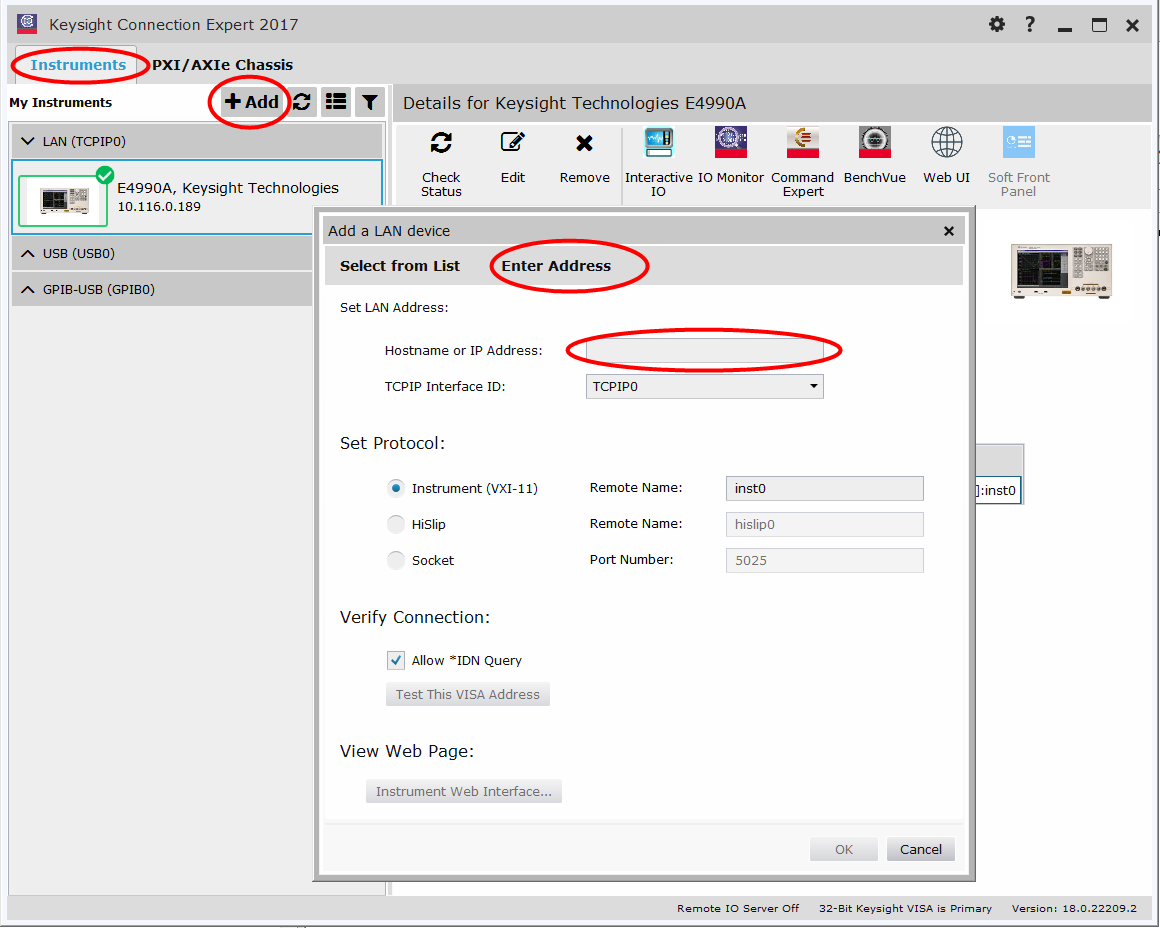Focus the Hostname or IP Address field
The height and width of the screenshot is (928, 1160).
tap(704, 351)
